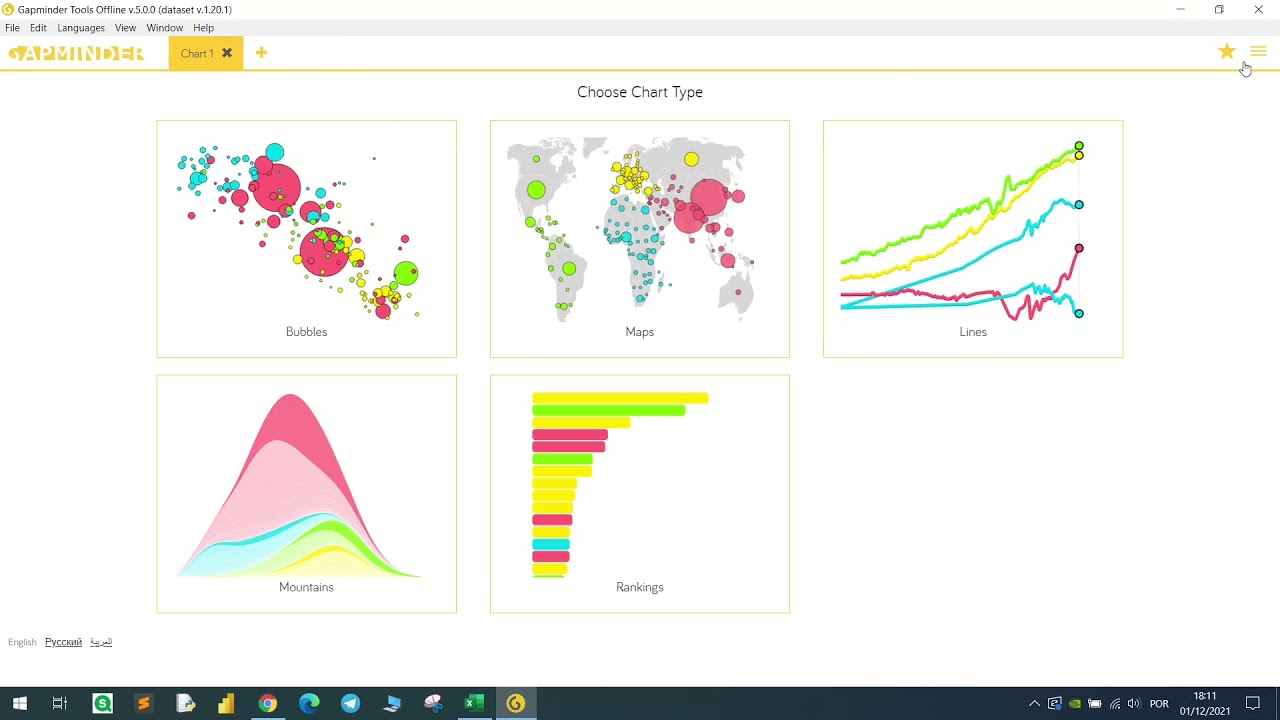Select the Maps chart type
1280x720 pixels.
tap(640, 239)
